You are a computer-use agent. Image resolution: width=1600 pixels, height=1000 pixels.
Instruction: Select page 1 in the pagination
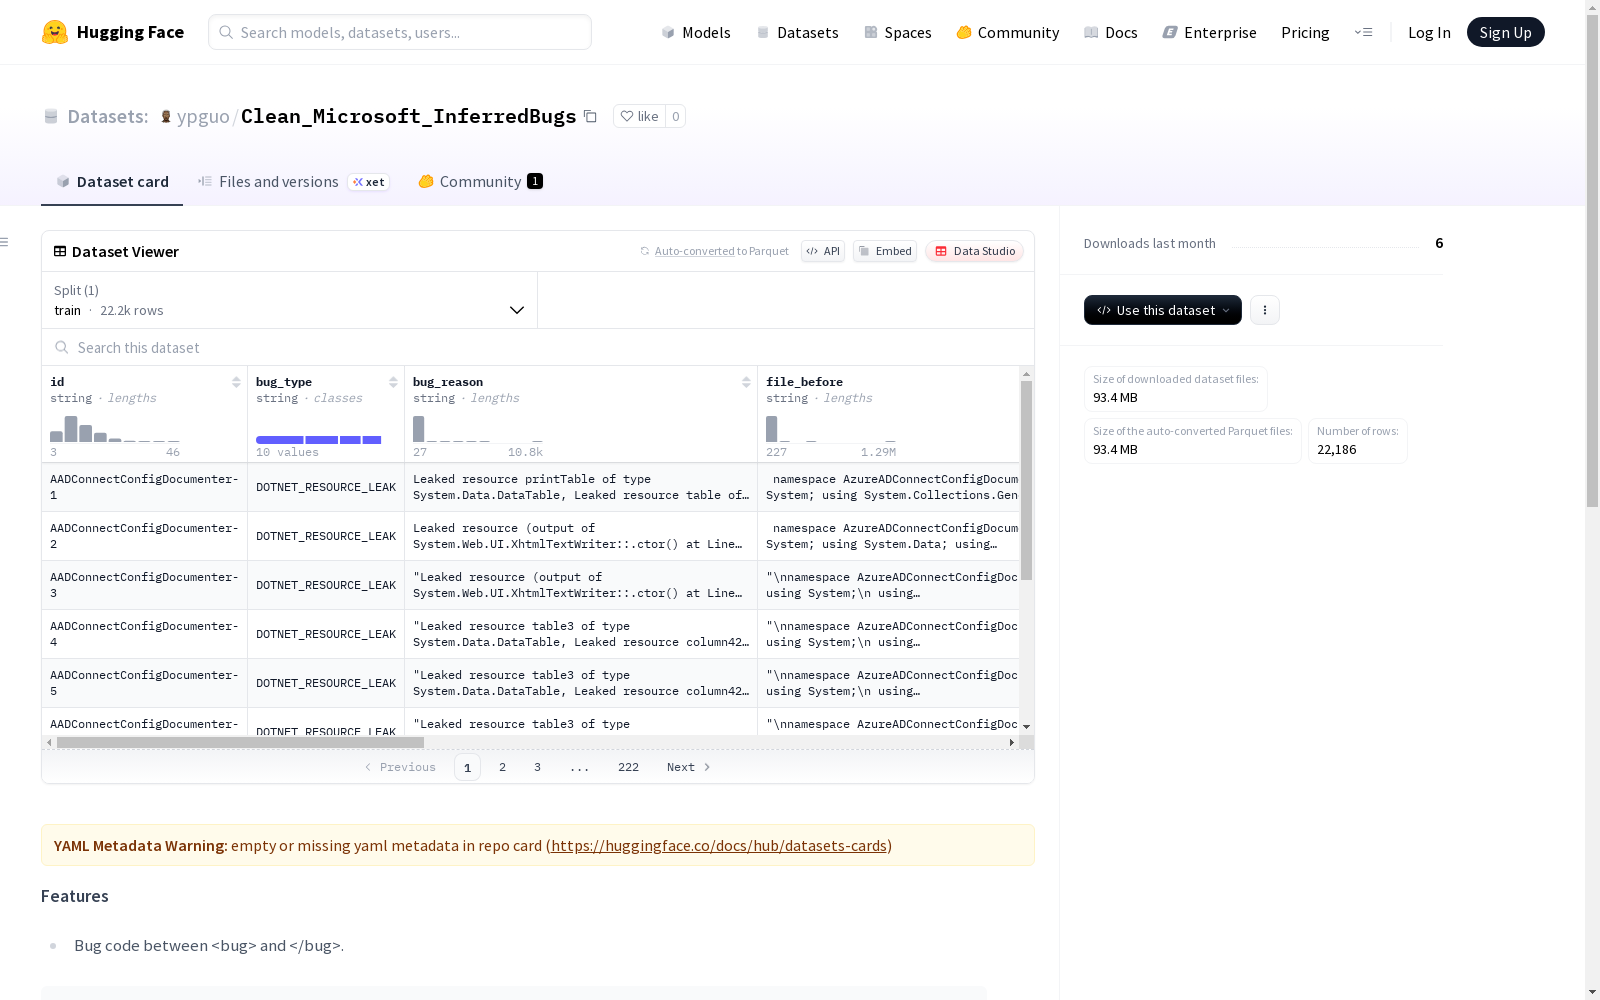[467, 767]
